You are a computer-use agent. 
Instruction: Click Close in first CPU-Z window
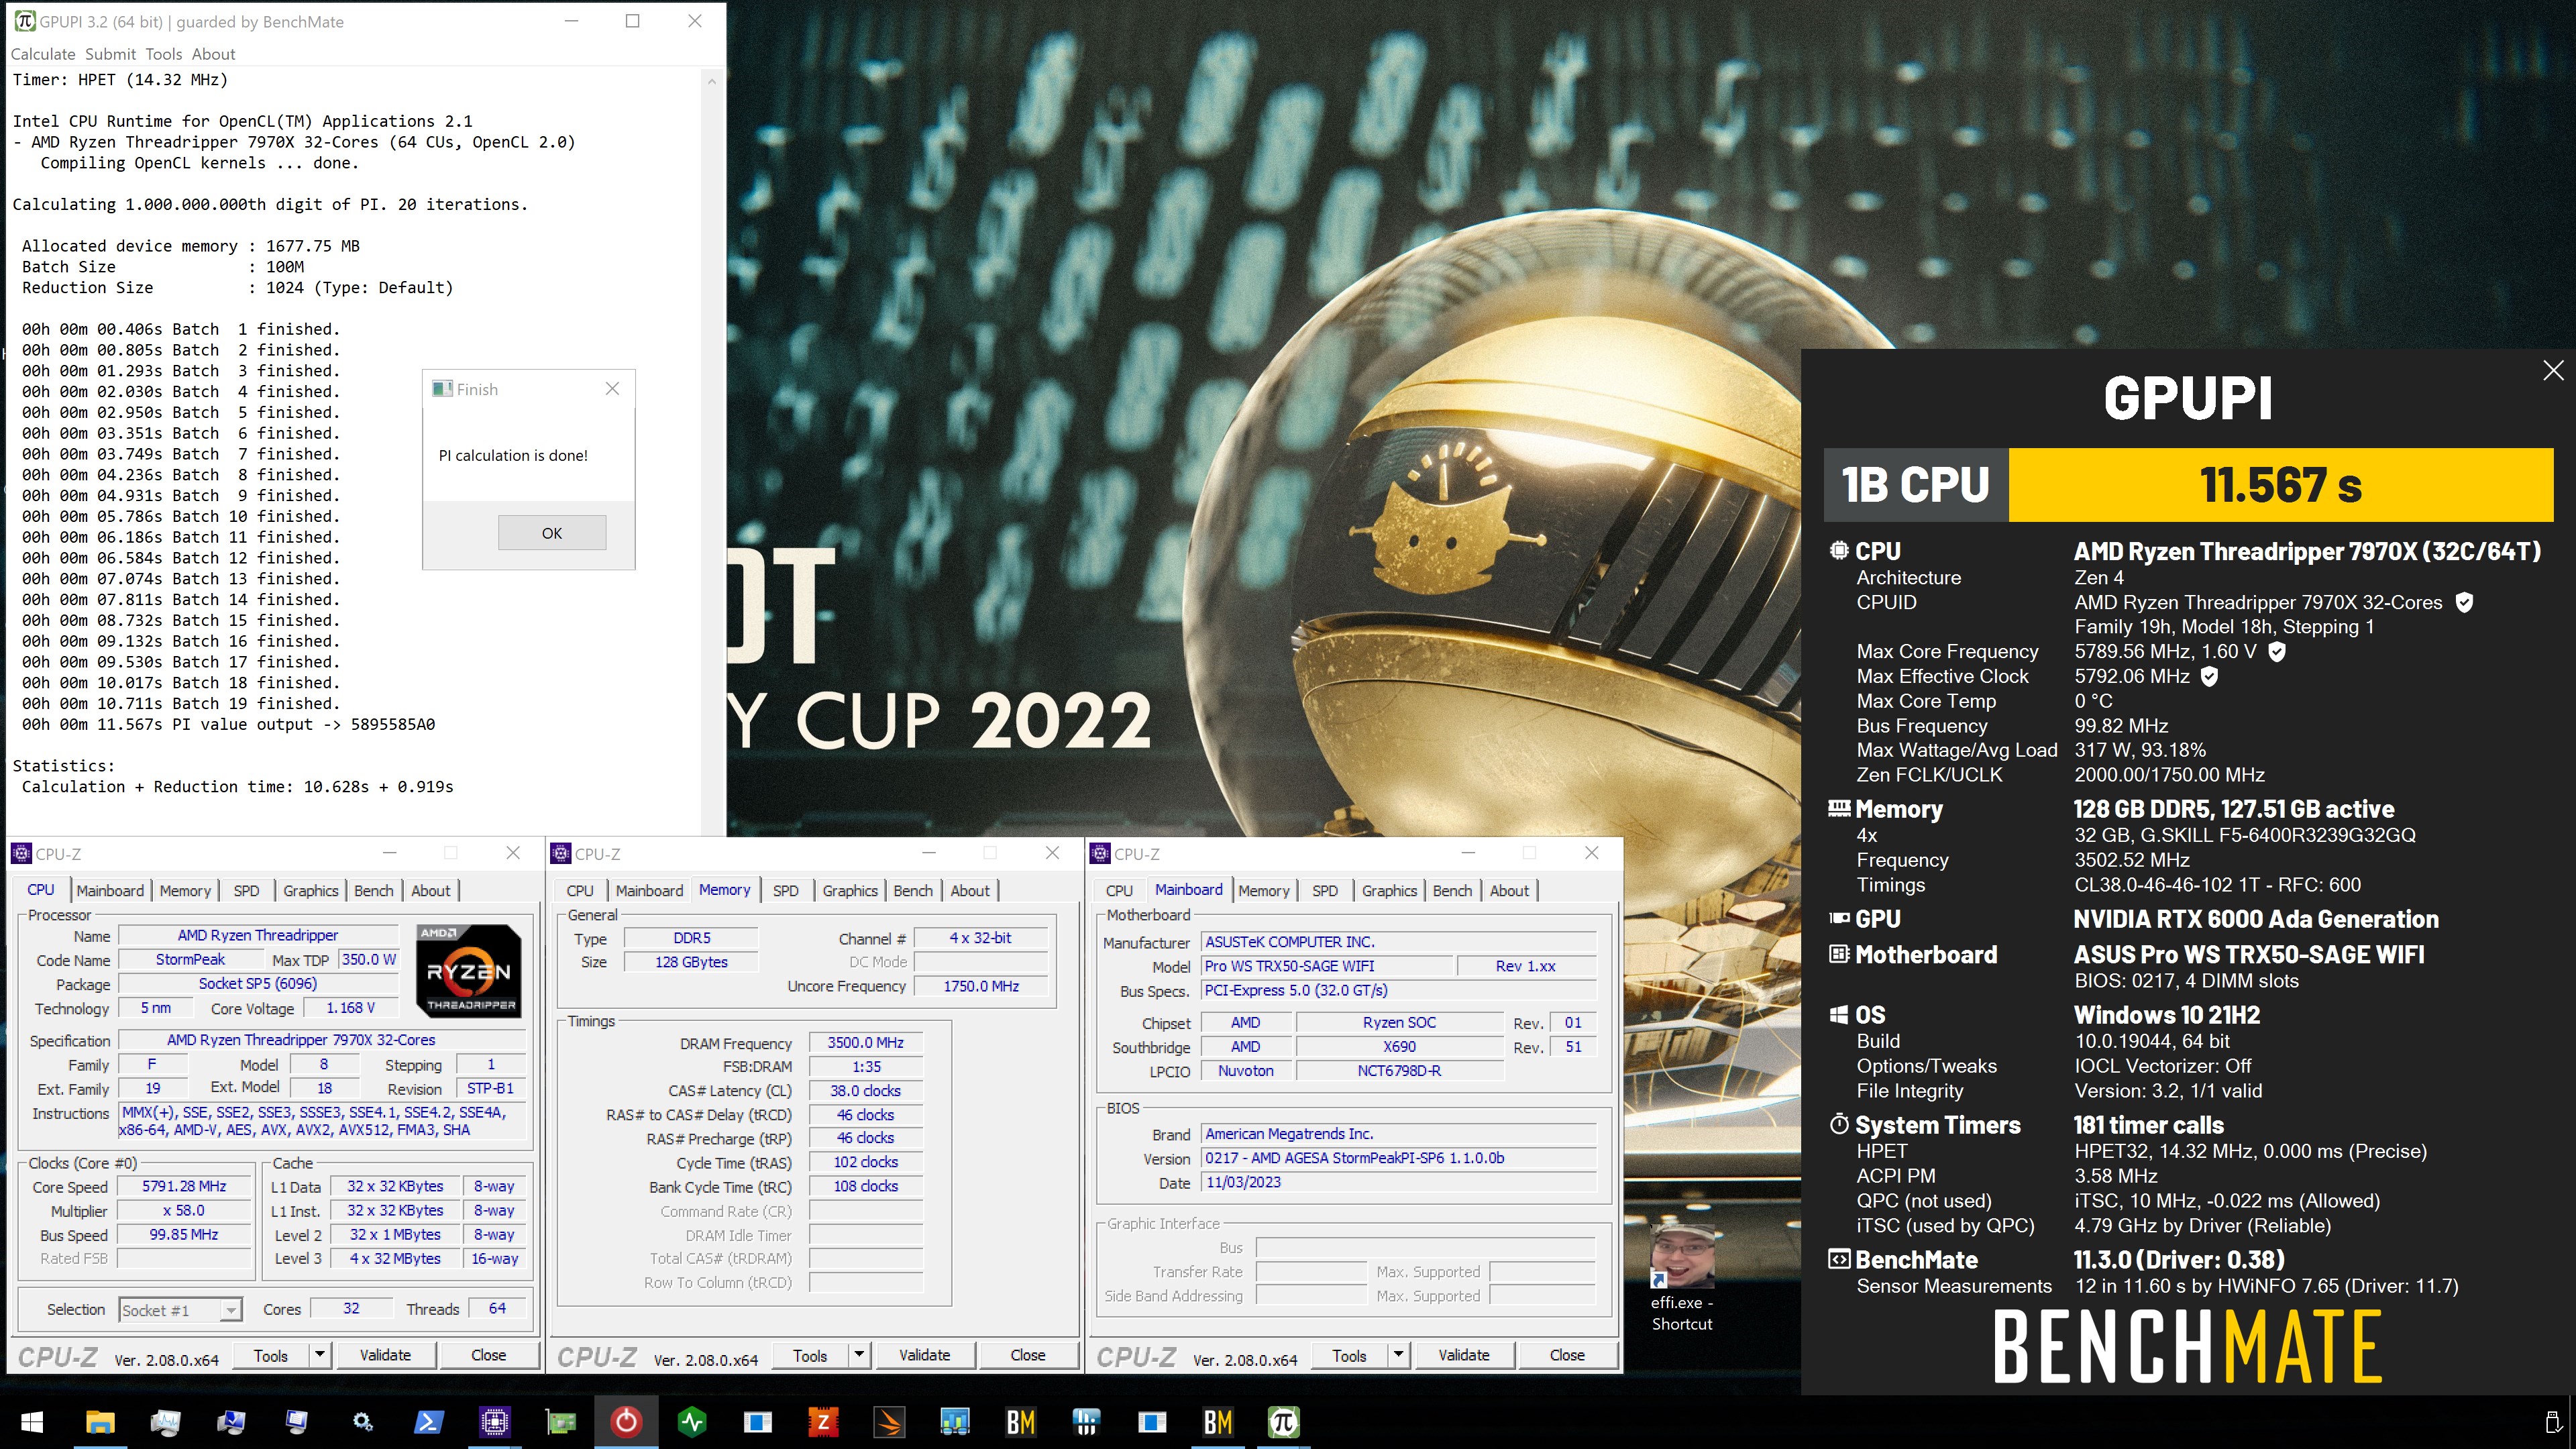[x=489, y=1355]
